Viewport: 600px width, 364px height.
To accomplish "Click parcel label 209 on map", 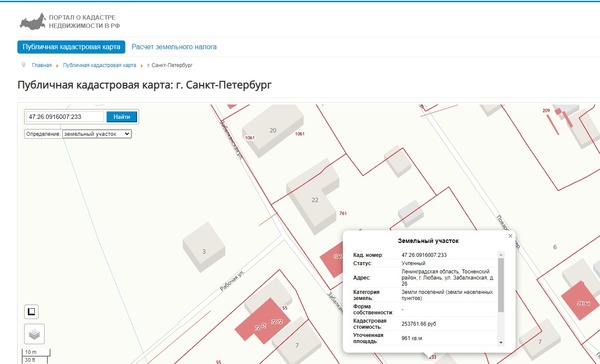I will 546,111.
